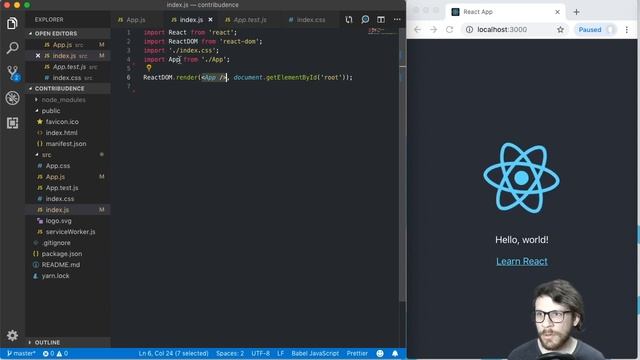View site information icon in address bar

(x=469, y=29)
